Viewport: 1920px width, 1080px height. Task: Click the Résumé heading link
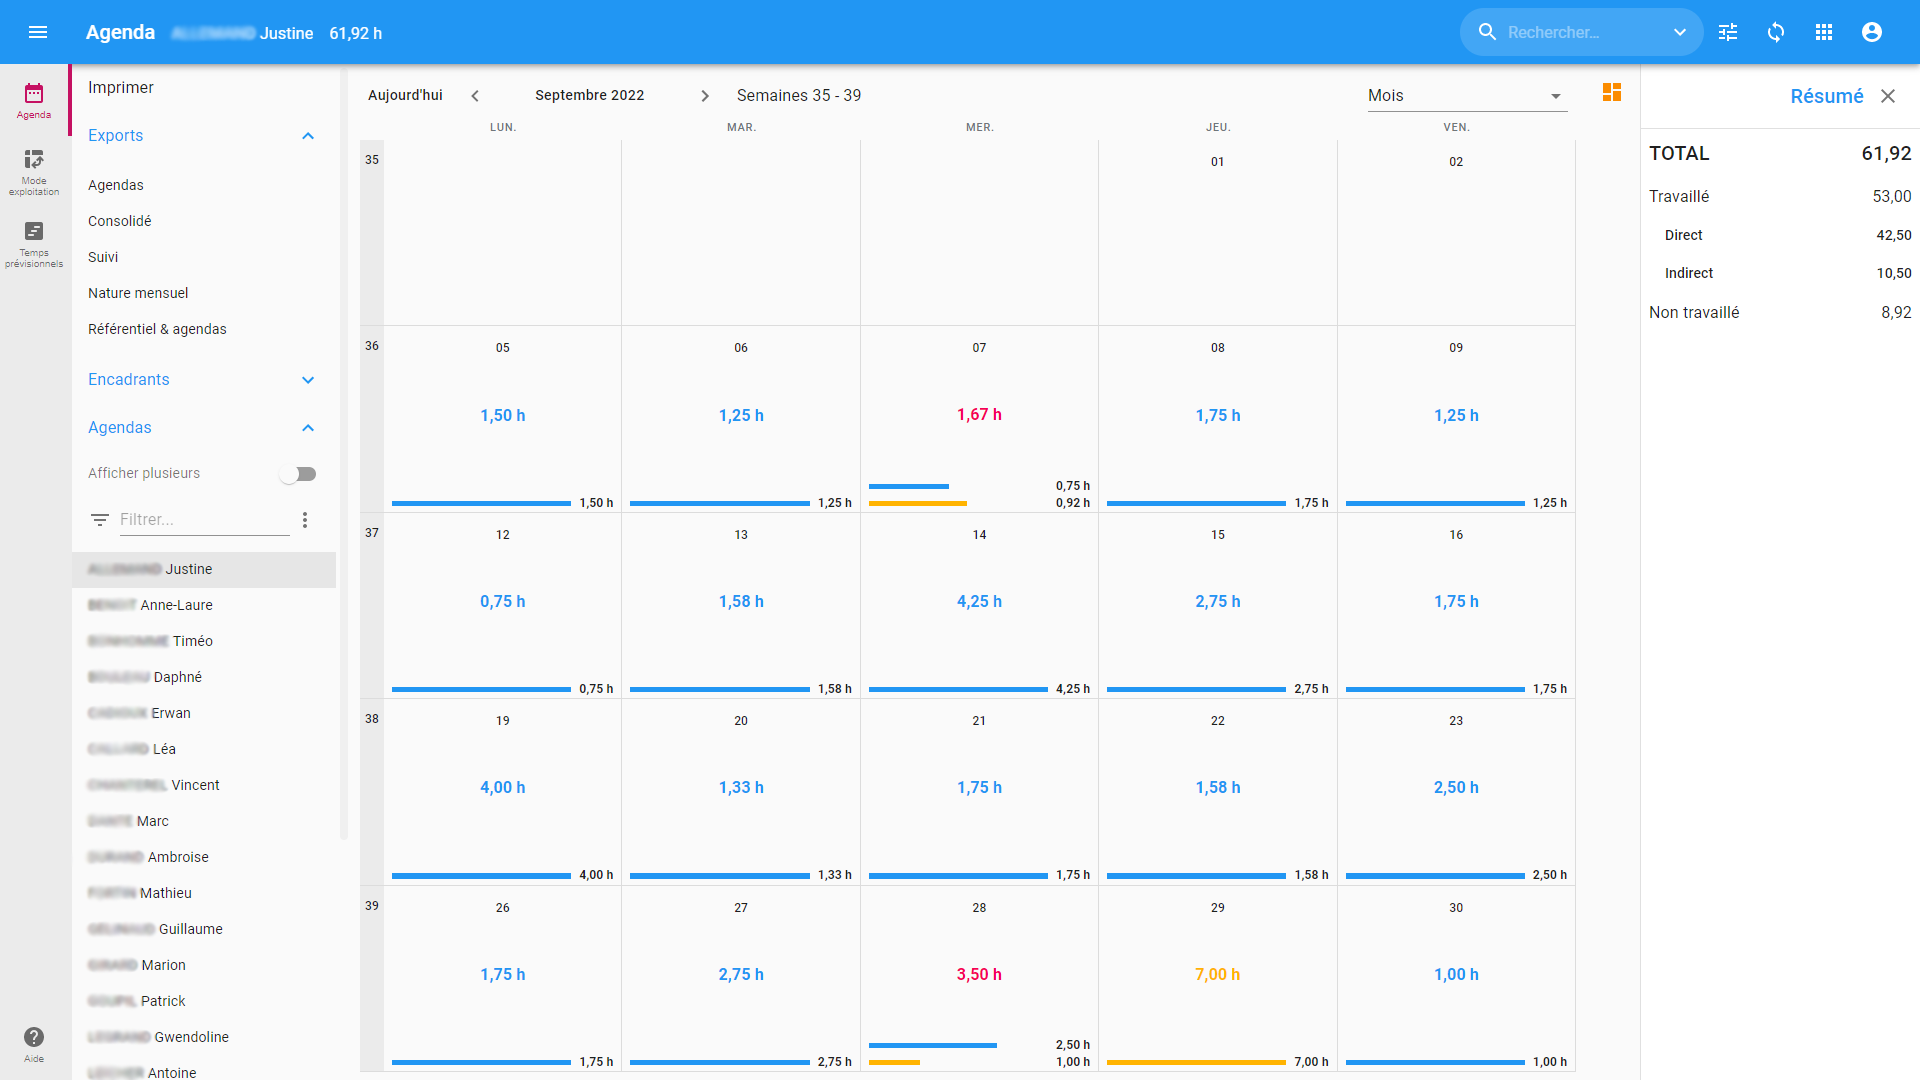(1826, 96)
